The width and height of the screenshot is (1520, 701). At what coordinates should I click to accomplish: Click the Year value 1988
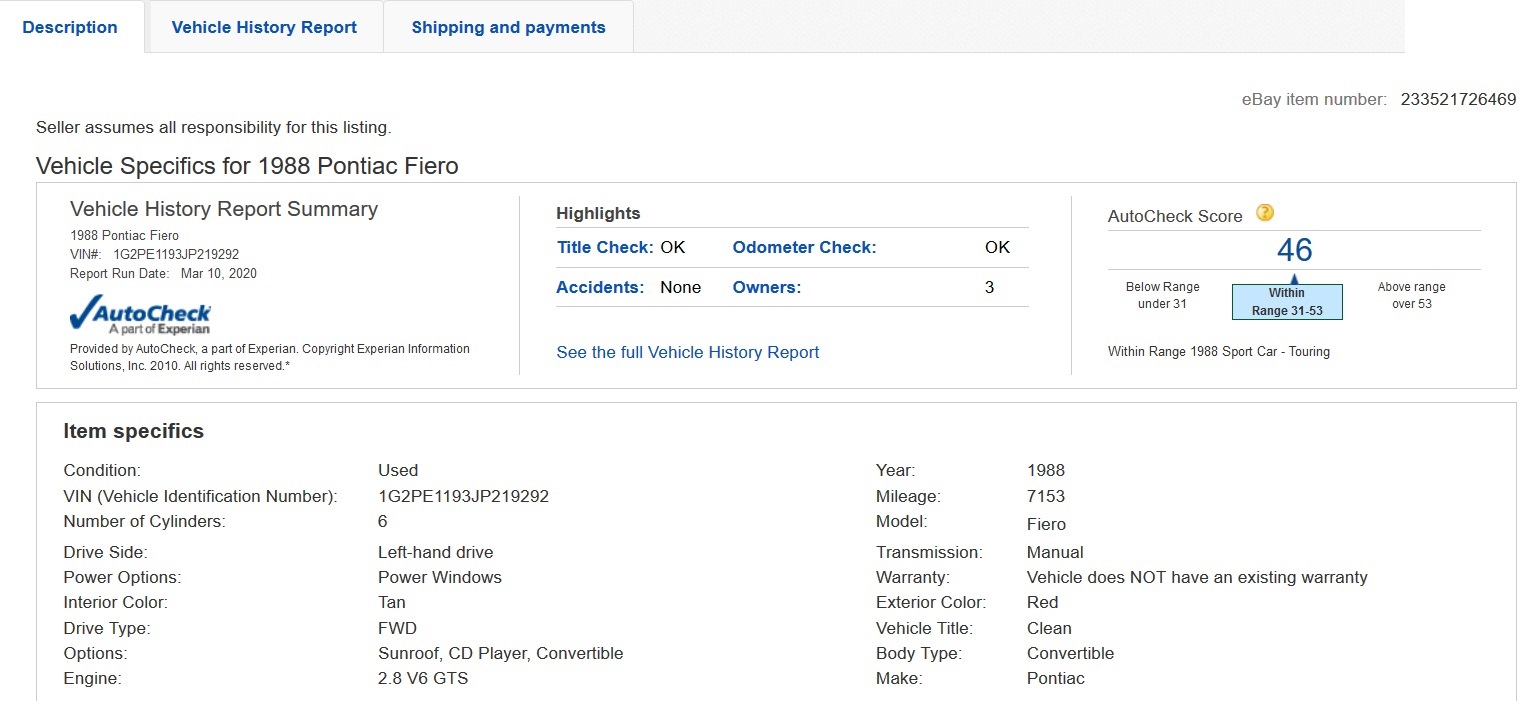1046,470
